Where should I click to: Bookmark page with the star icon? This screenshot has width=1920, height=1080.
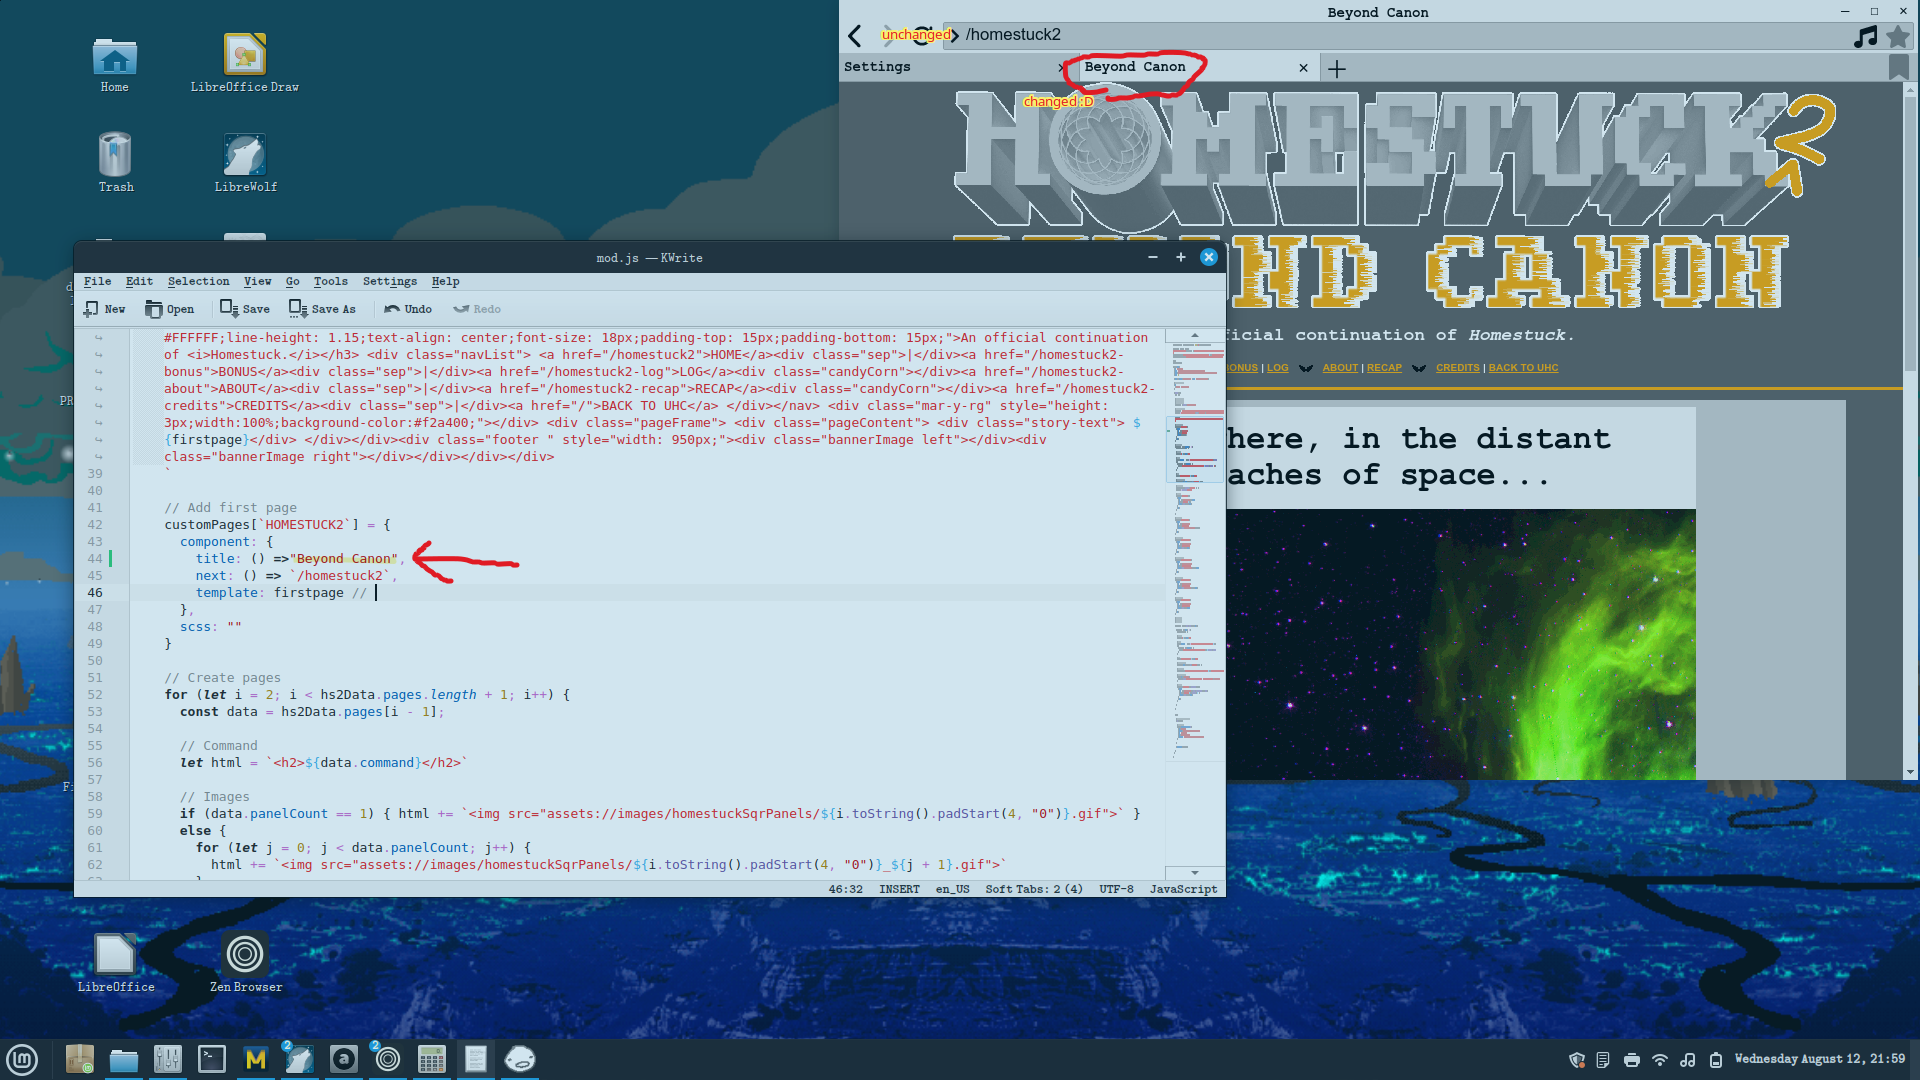click(1898, 36)
